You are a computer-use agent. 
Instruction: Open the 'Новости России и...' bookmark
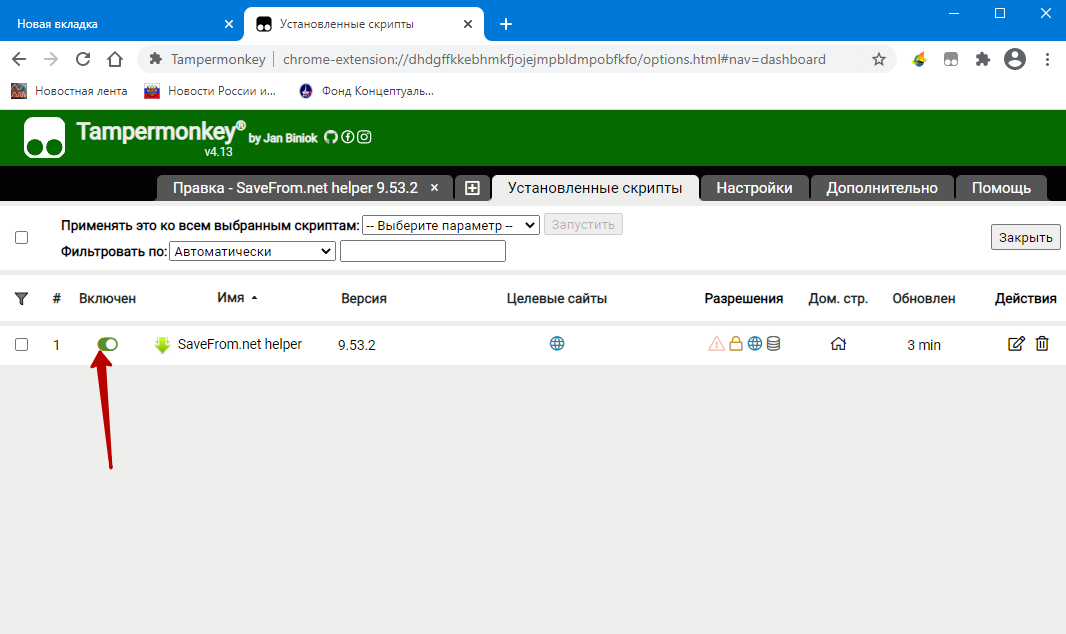pyautogui.click(x=210, y=90)
